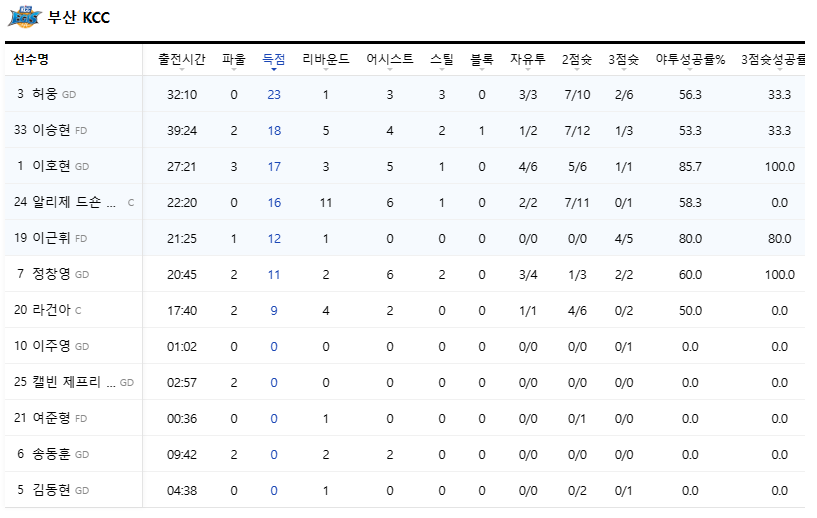Image resolution: width=817 pixels, height=518 pixels.
Task: Select 이호현's score value 17
Action: (274, 167)
